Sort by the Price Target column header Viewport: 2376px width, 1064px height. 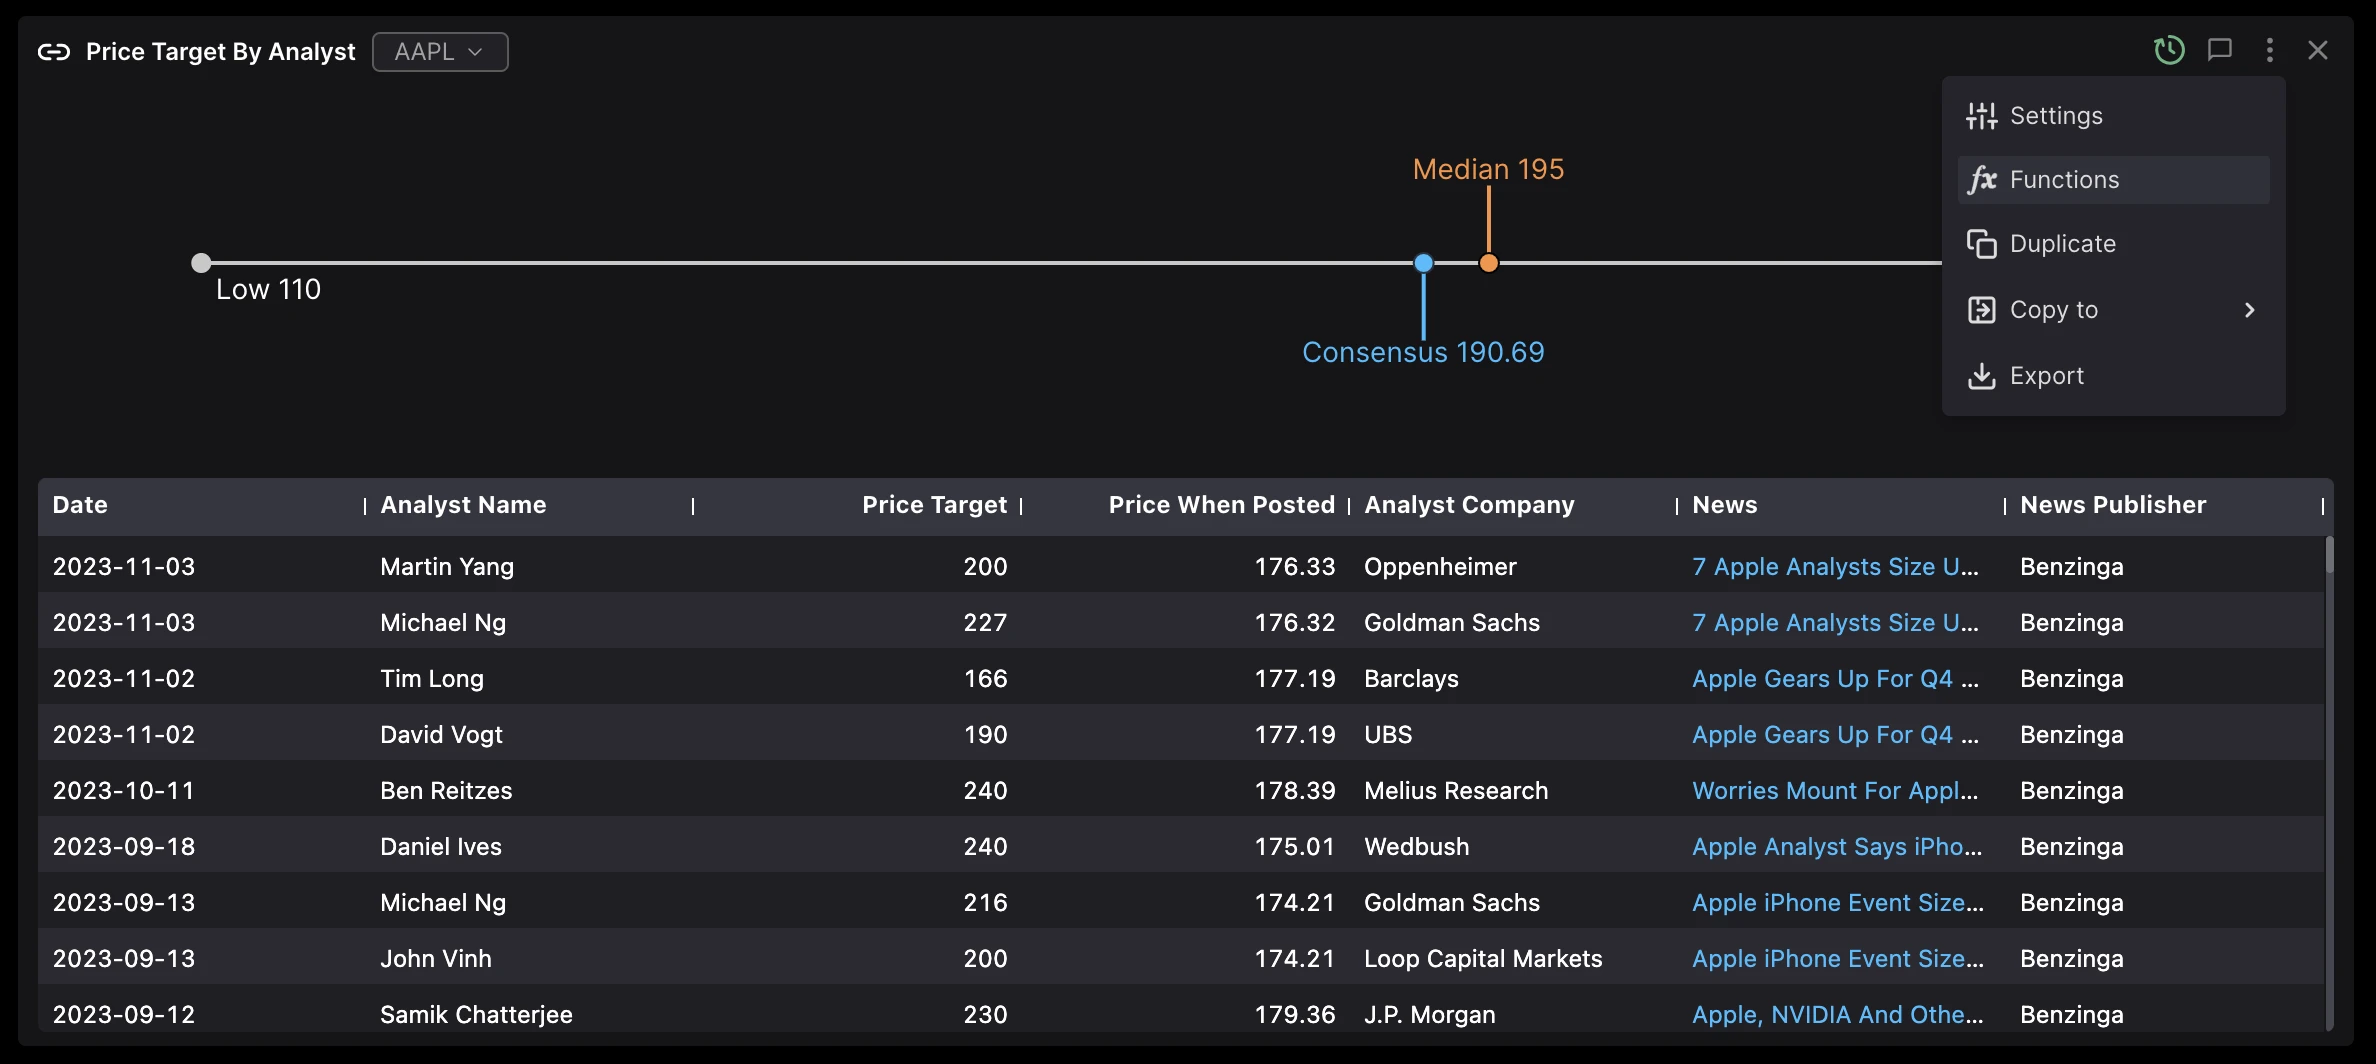(934, 505)
